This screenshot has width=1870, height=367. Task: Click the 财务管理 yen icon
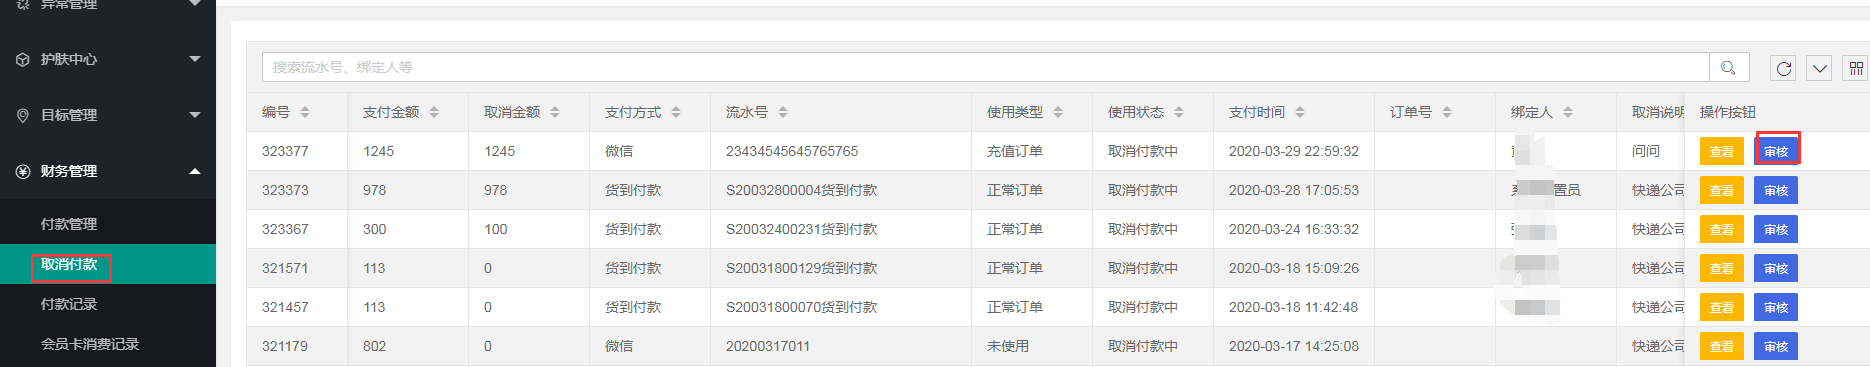(x=23, y=171)
